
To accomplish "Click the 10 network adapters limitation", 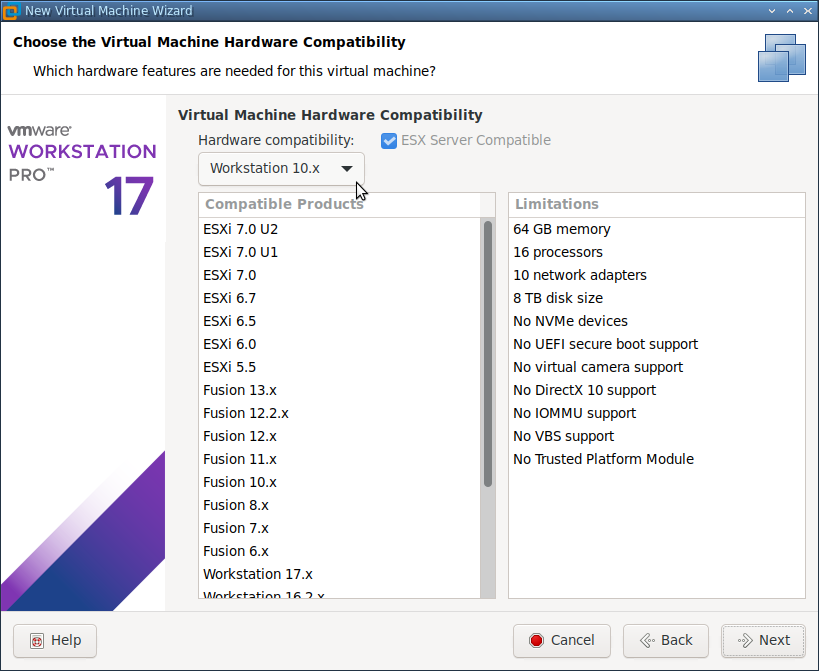I will pyautogui.click(x=657, y=275).
